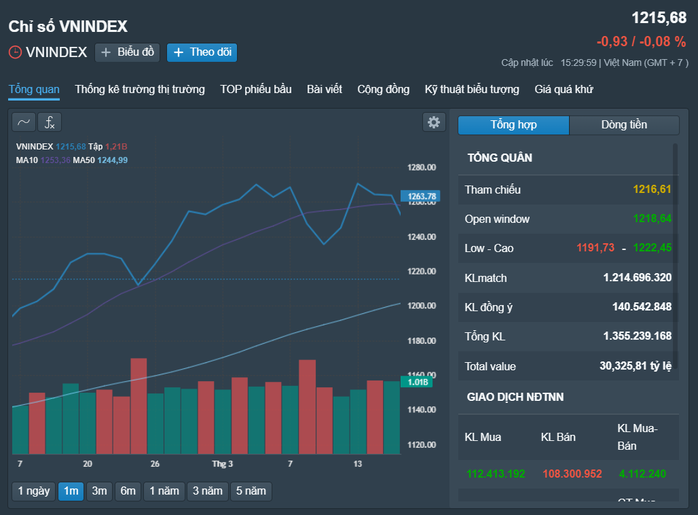The image size is (698, 515).
Task: Click the Theo dõi follow button
Action: click(202, 53)
